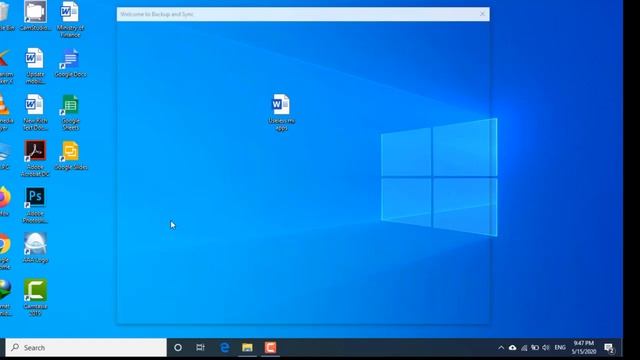Screen dimensions: 640x360
Task: Open Task View on the taskbar
Action: 200,347
